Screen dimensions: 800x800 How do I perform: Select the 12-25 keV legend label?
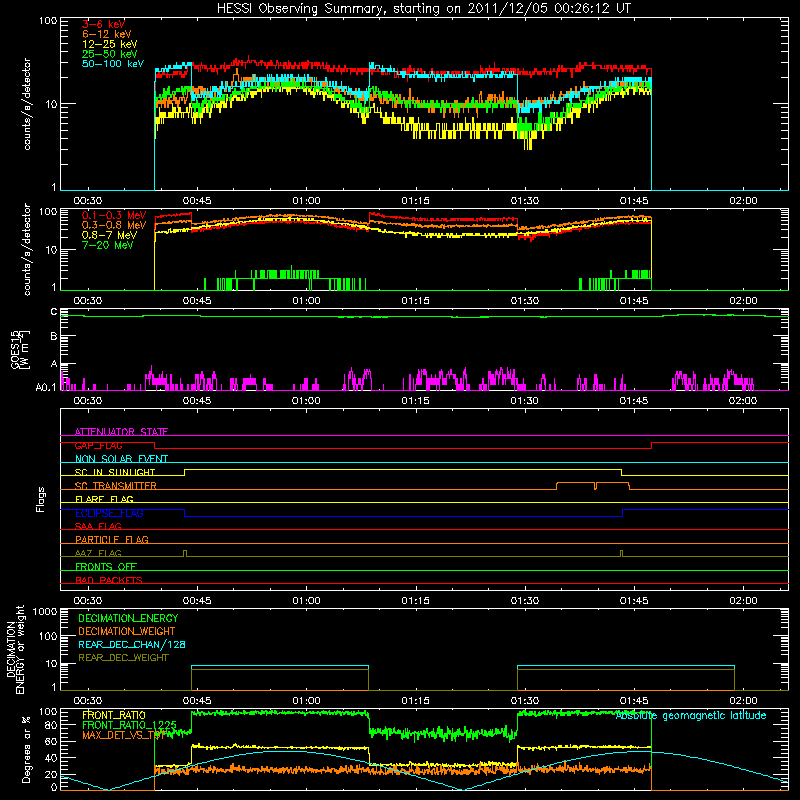point(109,44)
